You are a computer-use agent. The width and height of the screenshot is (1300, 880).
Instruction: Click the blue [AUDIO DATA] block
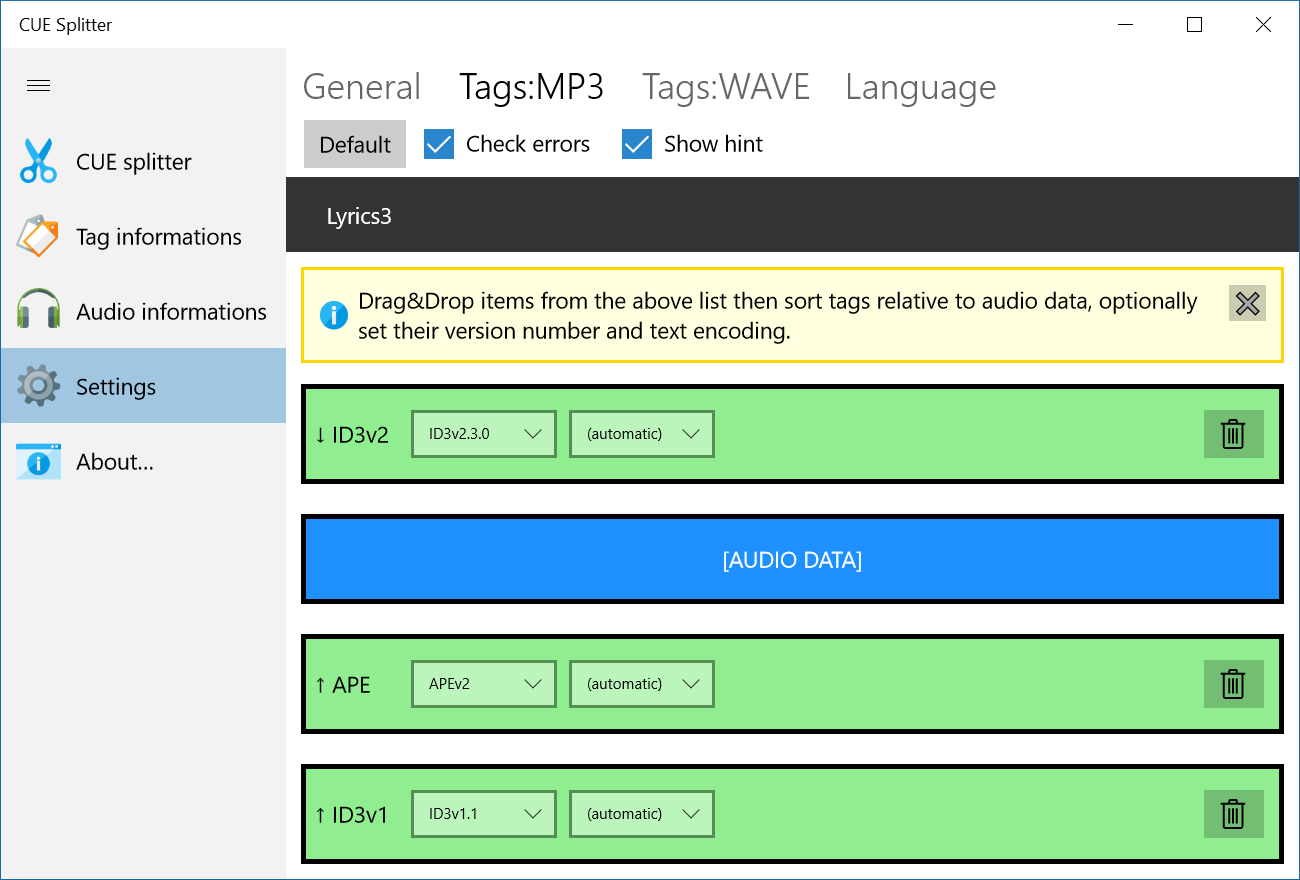pyautogui.click(x=791, y=559)
